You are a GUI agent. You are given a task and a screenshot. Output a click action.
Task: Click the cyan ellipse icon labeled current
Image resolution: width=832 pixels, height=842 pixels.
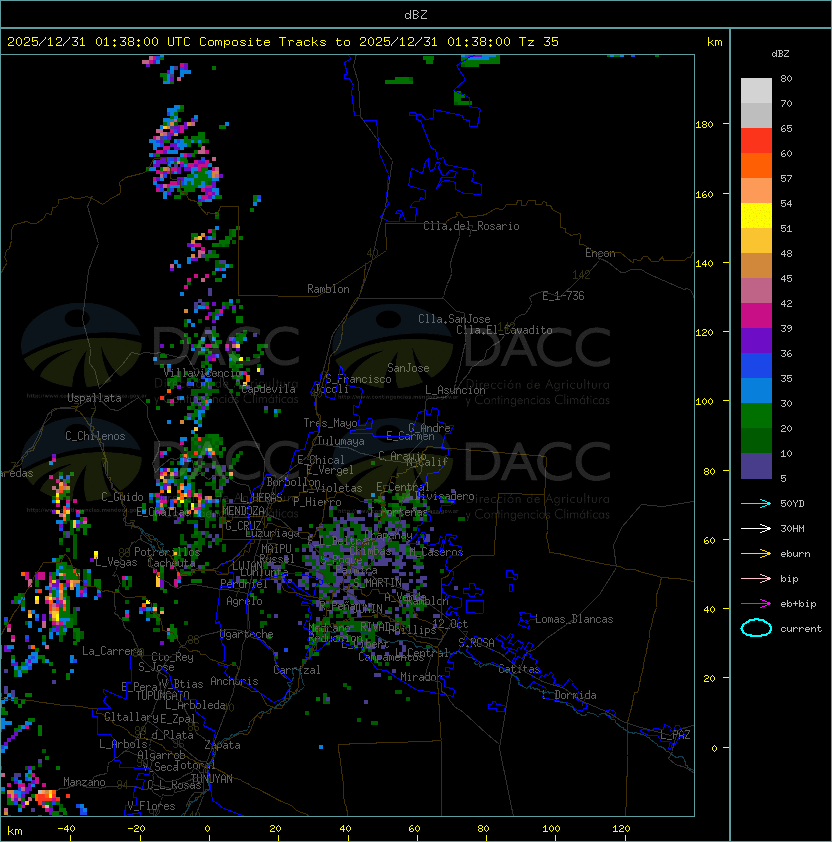[x=756, y=628]
